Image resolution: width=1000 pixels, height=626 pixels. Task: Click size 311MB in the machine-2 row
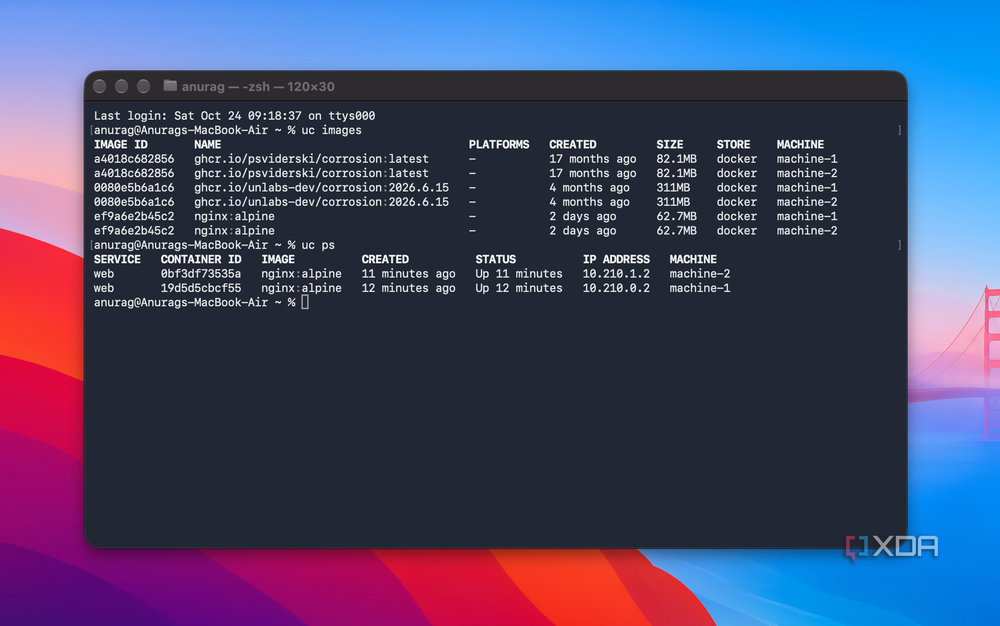click(x=673, y=202)
